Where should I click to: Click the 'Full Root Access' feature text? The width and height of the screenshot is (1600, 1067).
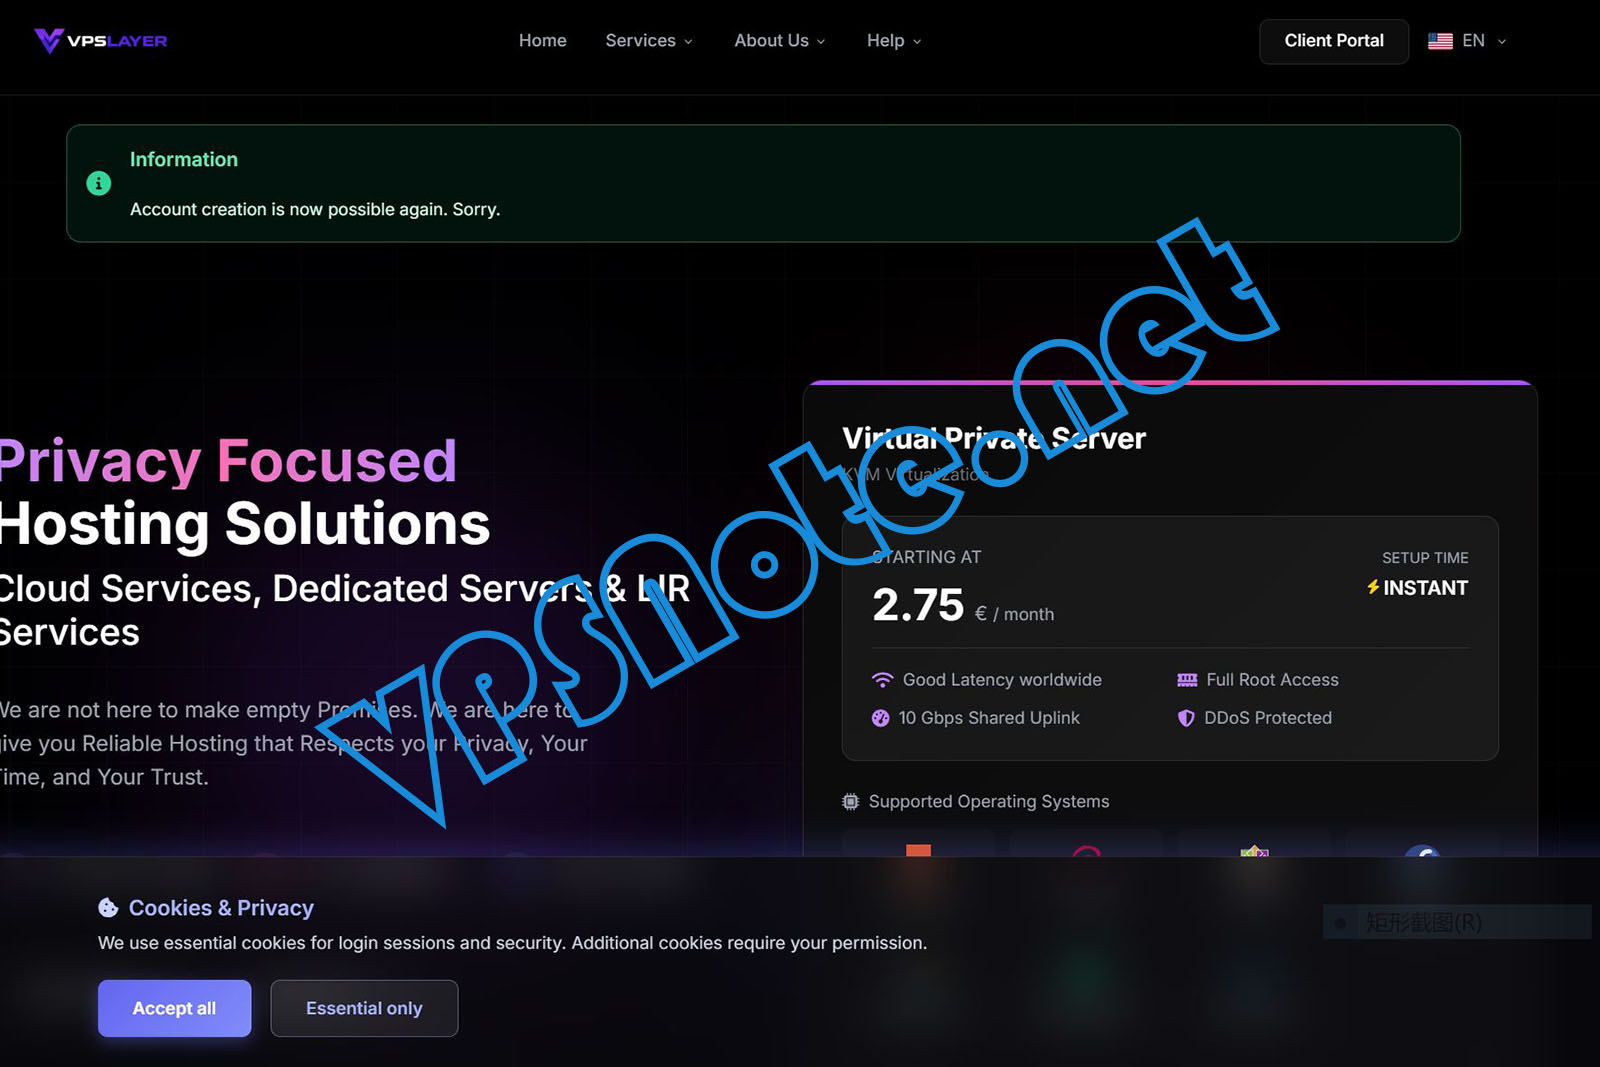(x=1272, y=680)
